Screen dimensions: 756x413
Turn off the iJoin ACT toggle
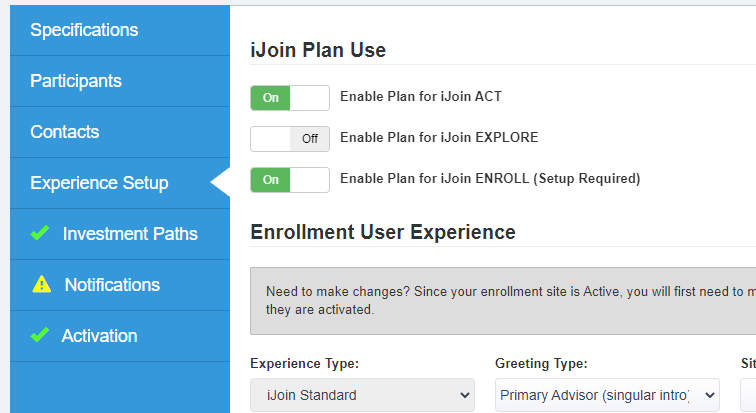[x=290, y=98]
